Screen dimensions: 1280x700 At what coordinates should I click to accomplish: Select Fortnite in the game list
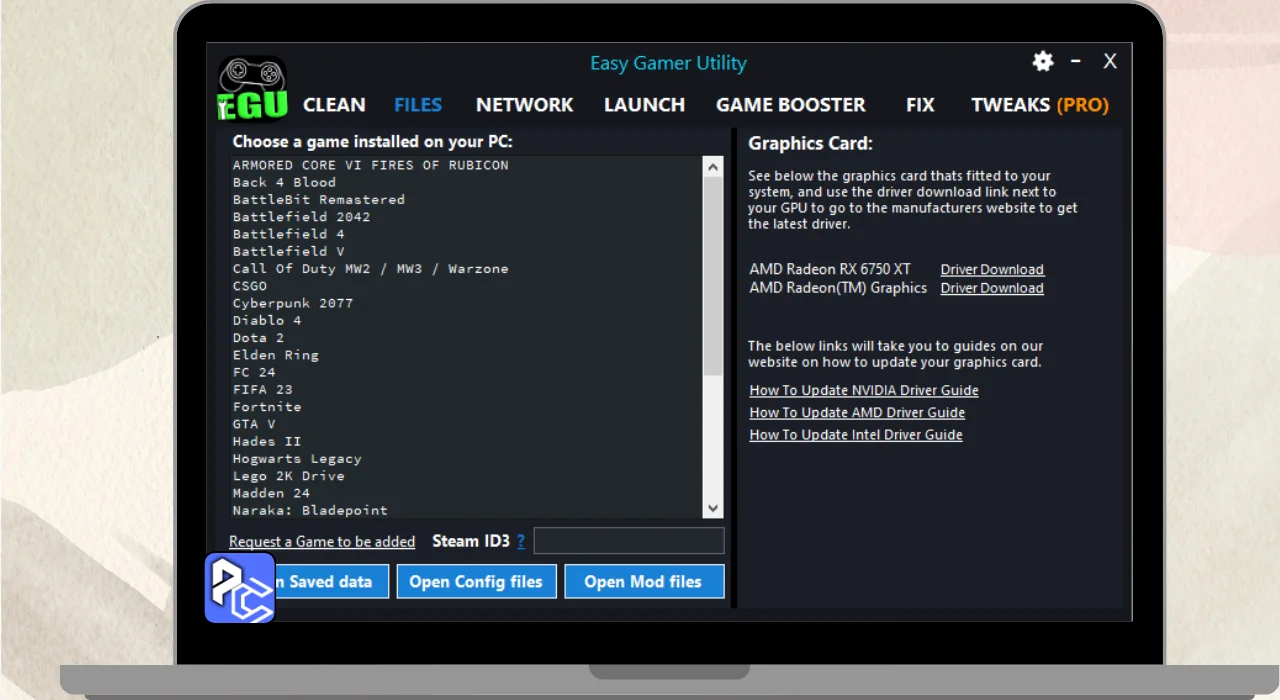(x=267, y=406)
